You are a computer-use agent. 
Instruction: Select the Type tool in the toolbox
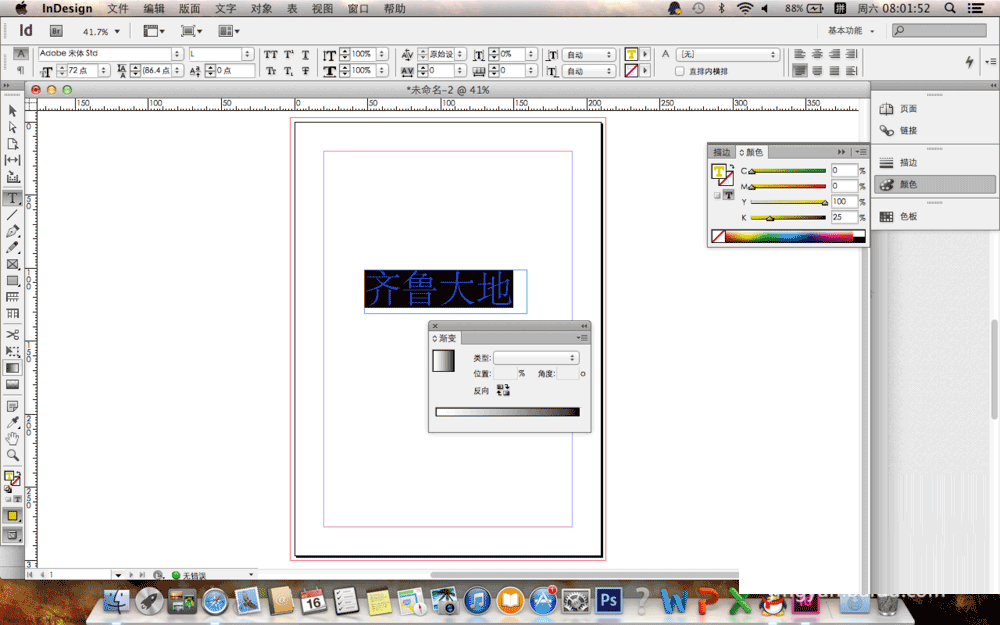pos(13,198)
